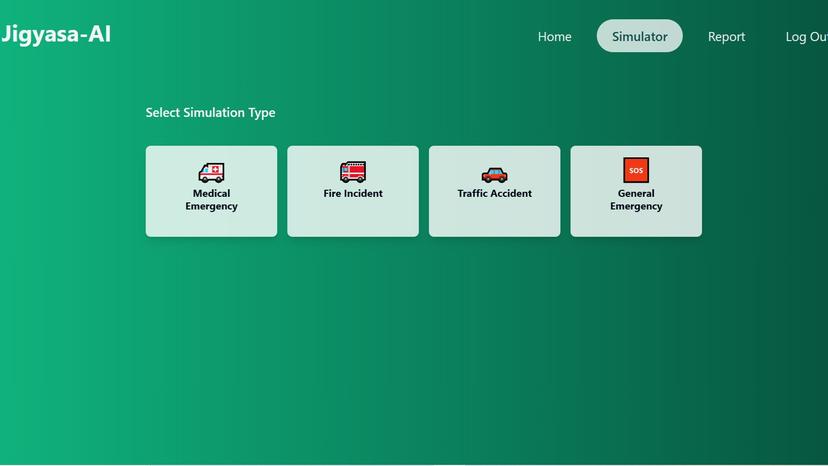Click the 'Select Simulation Type' heading
Screen dimensions: 828x466
(210, 113)
